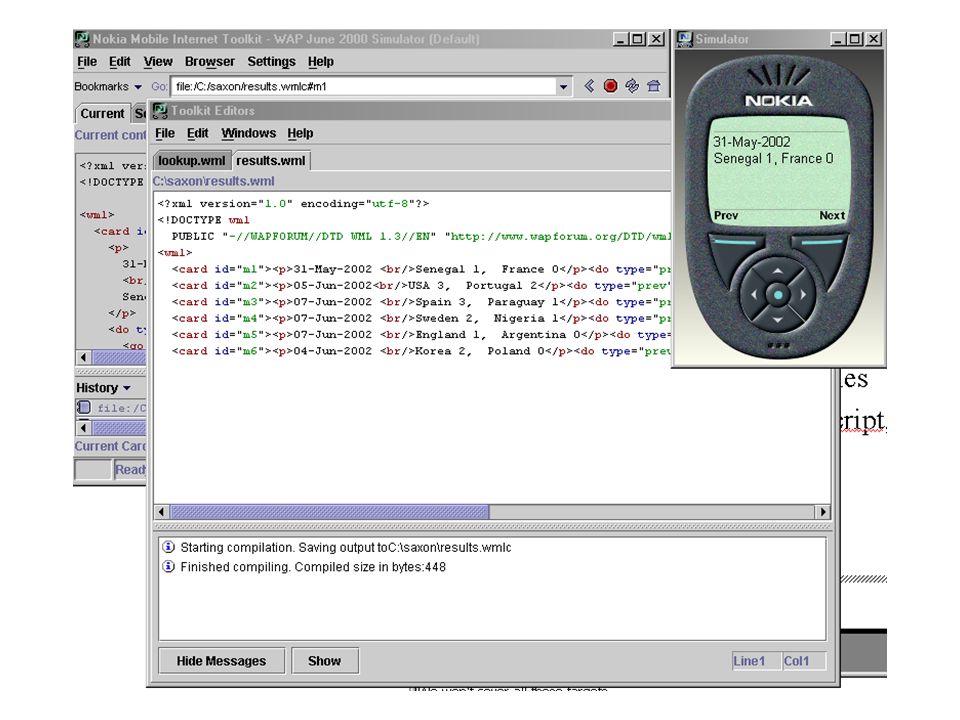Click the 31-May-2002 text on phone screen
Image resolution: width=960 pixels, height=720 pixels.
752,142
